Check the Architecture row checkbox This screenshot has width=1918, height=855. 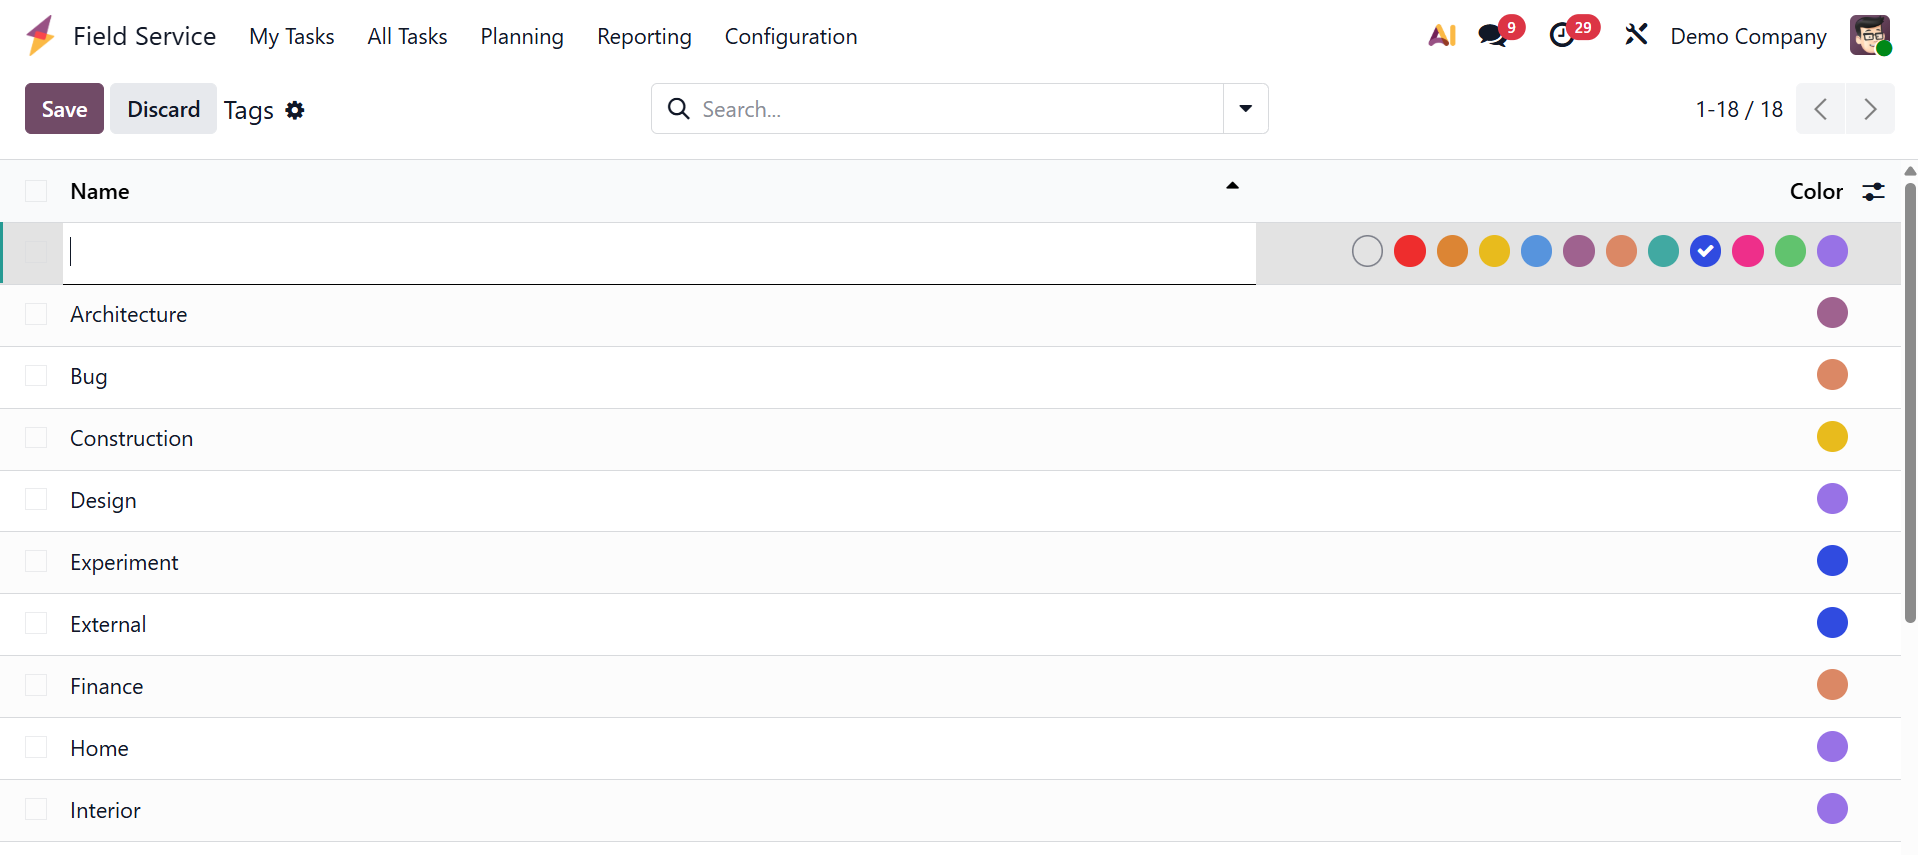pos(36,314)
